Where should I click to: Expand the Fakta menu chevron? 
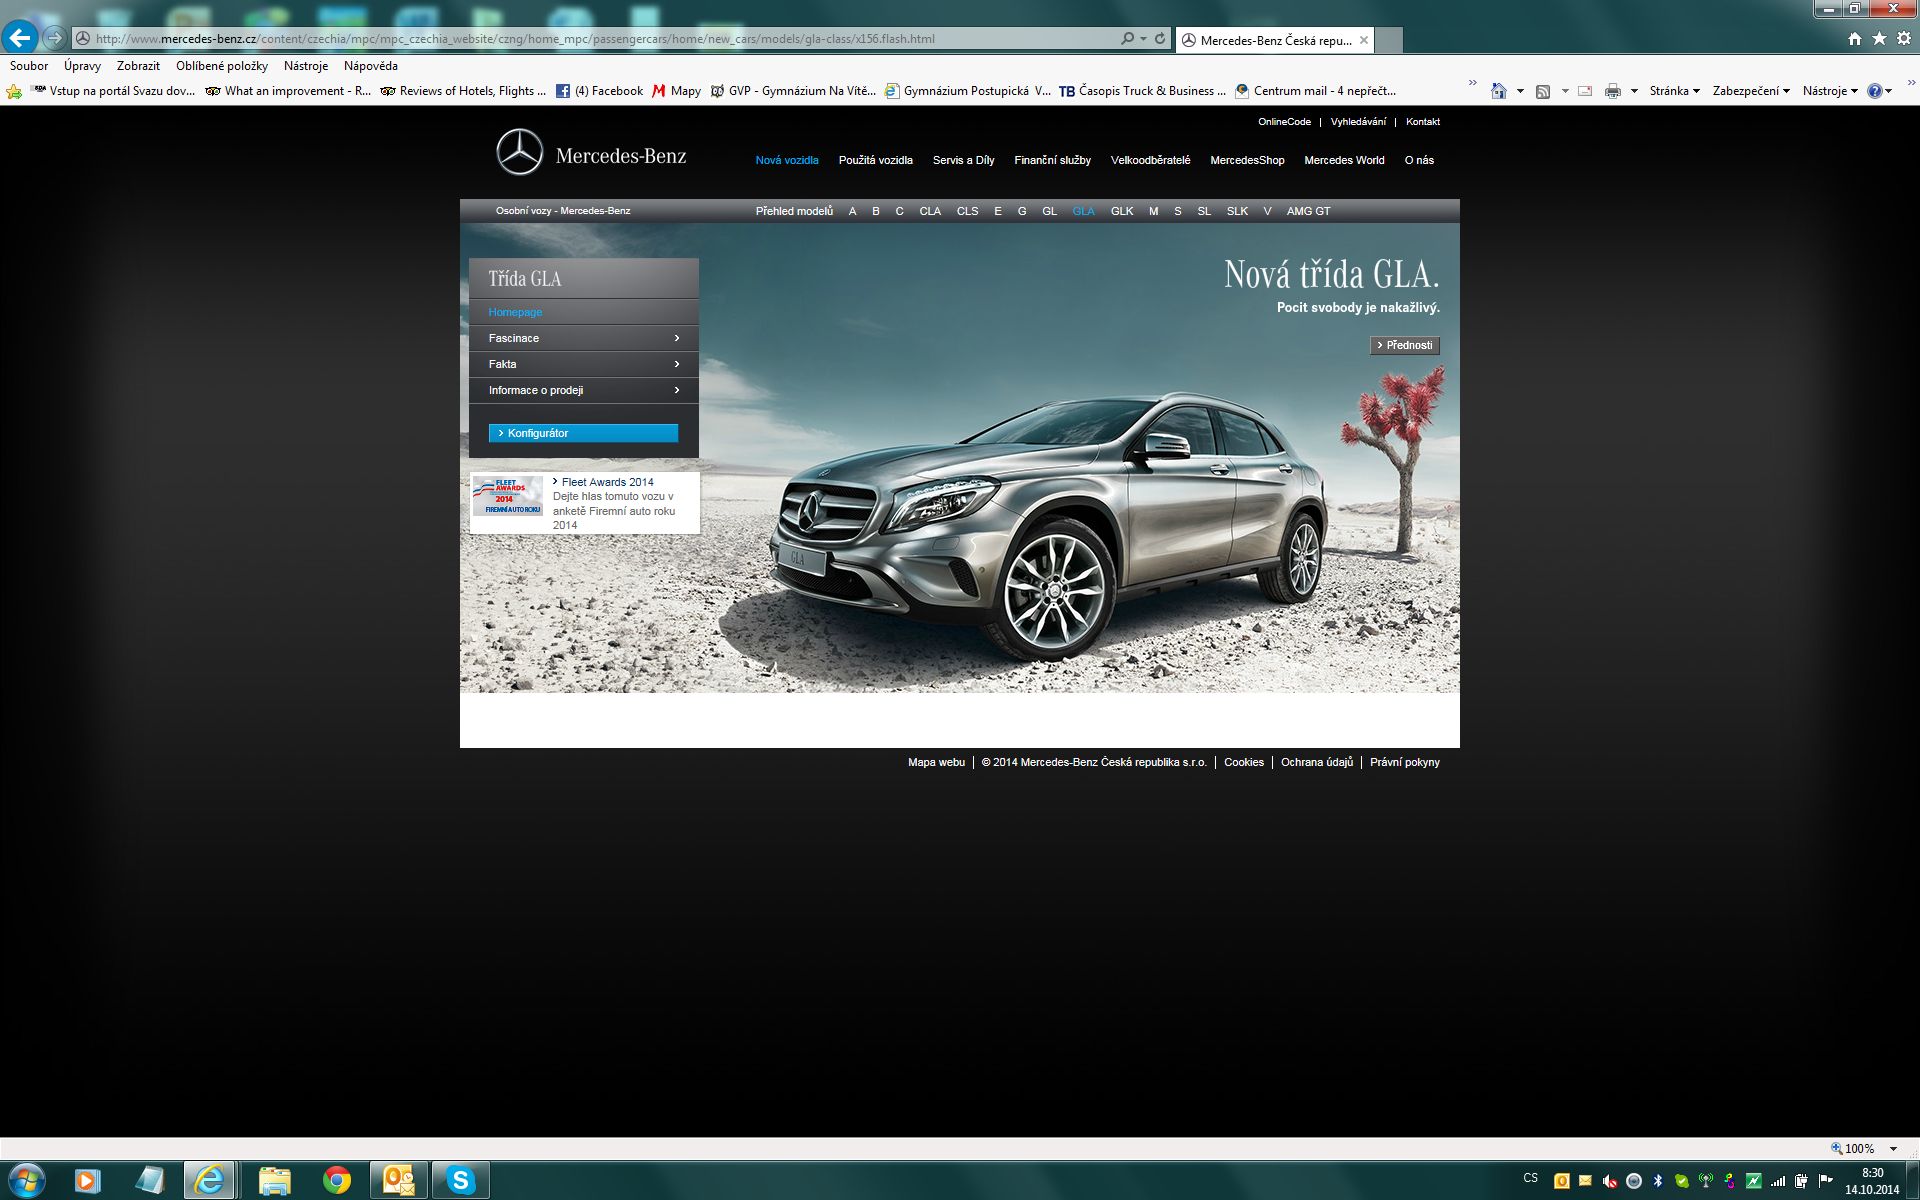click(677, 364)
